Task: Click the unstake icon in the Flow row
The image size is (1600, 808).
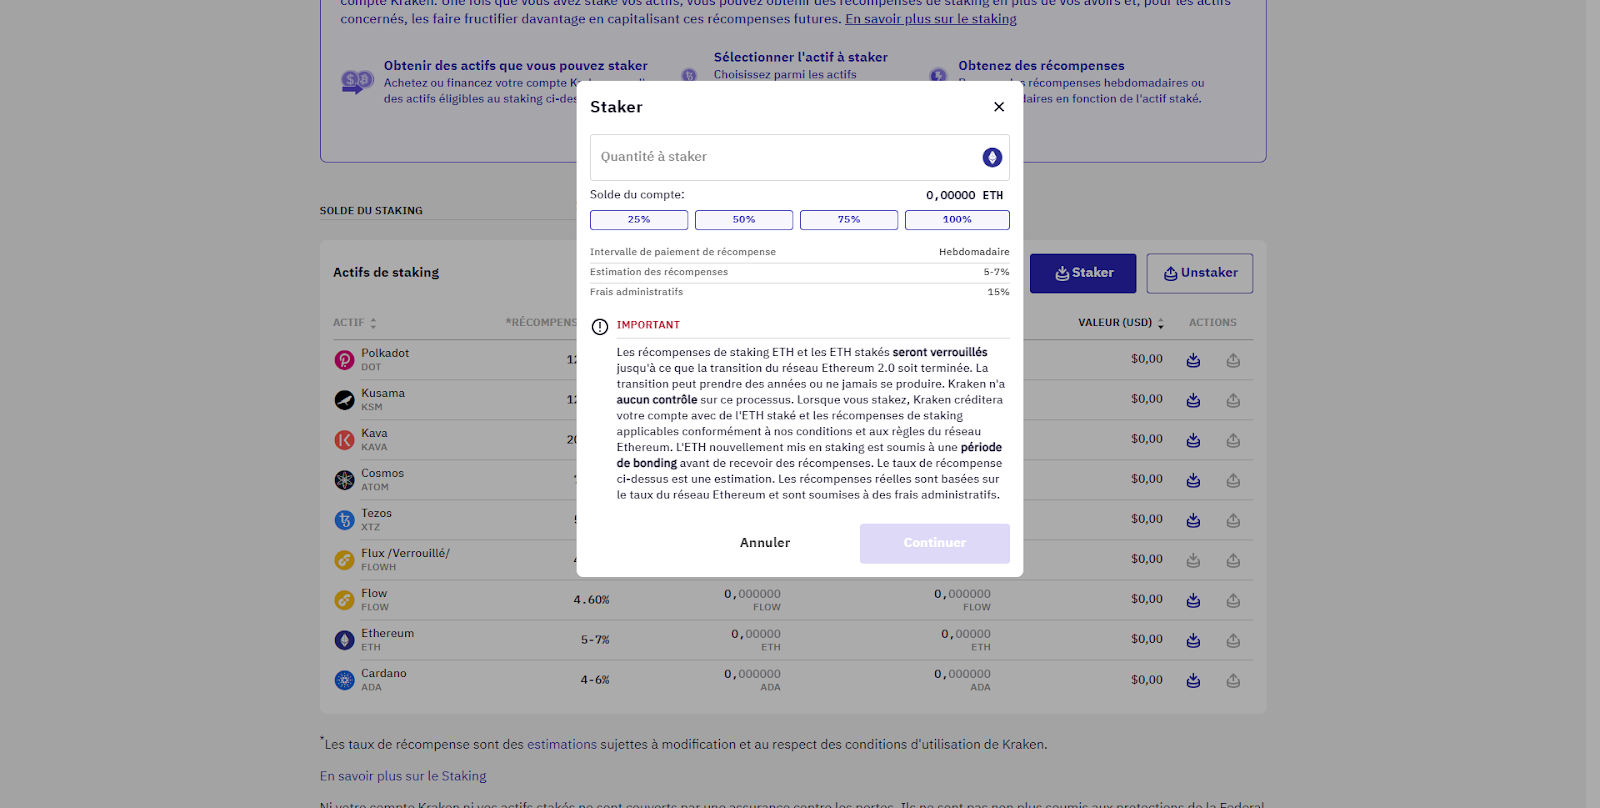Action: (1233, 600)
